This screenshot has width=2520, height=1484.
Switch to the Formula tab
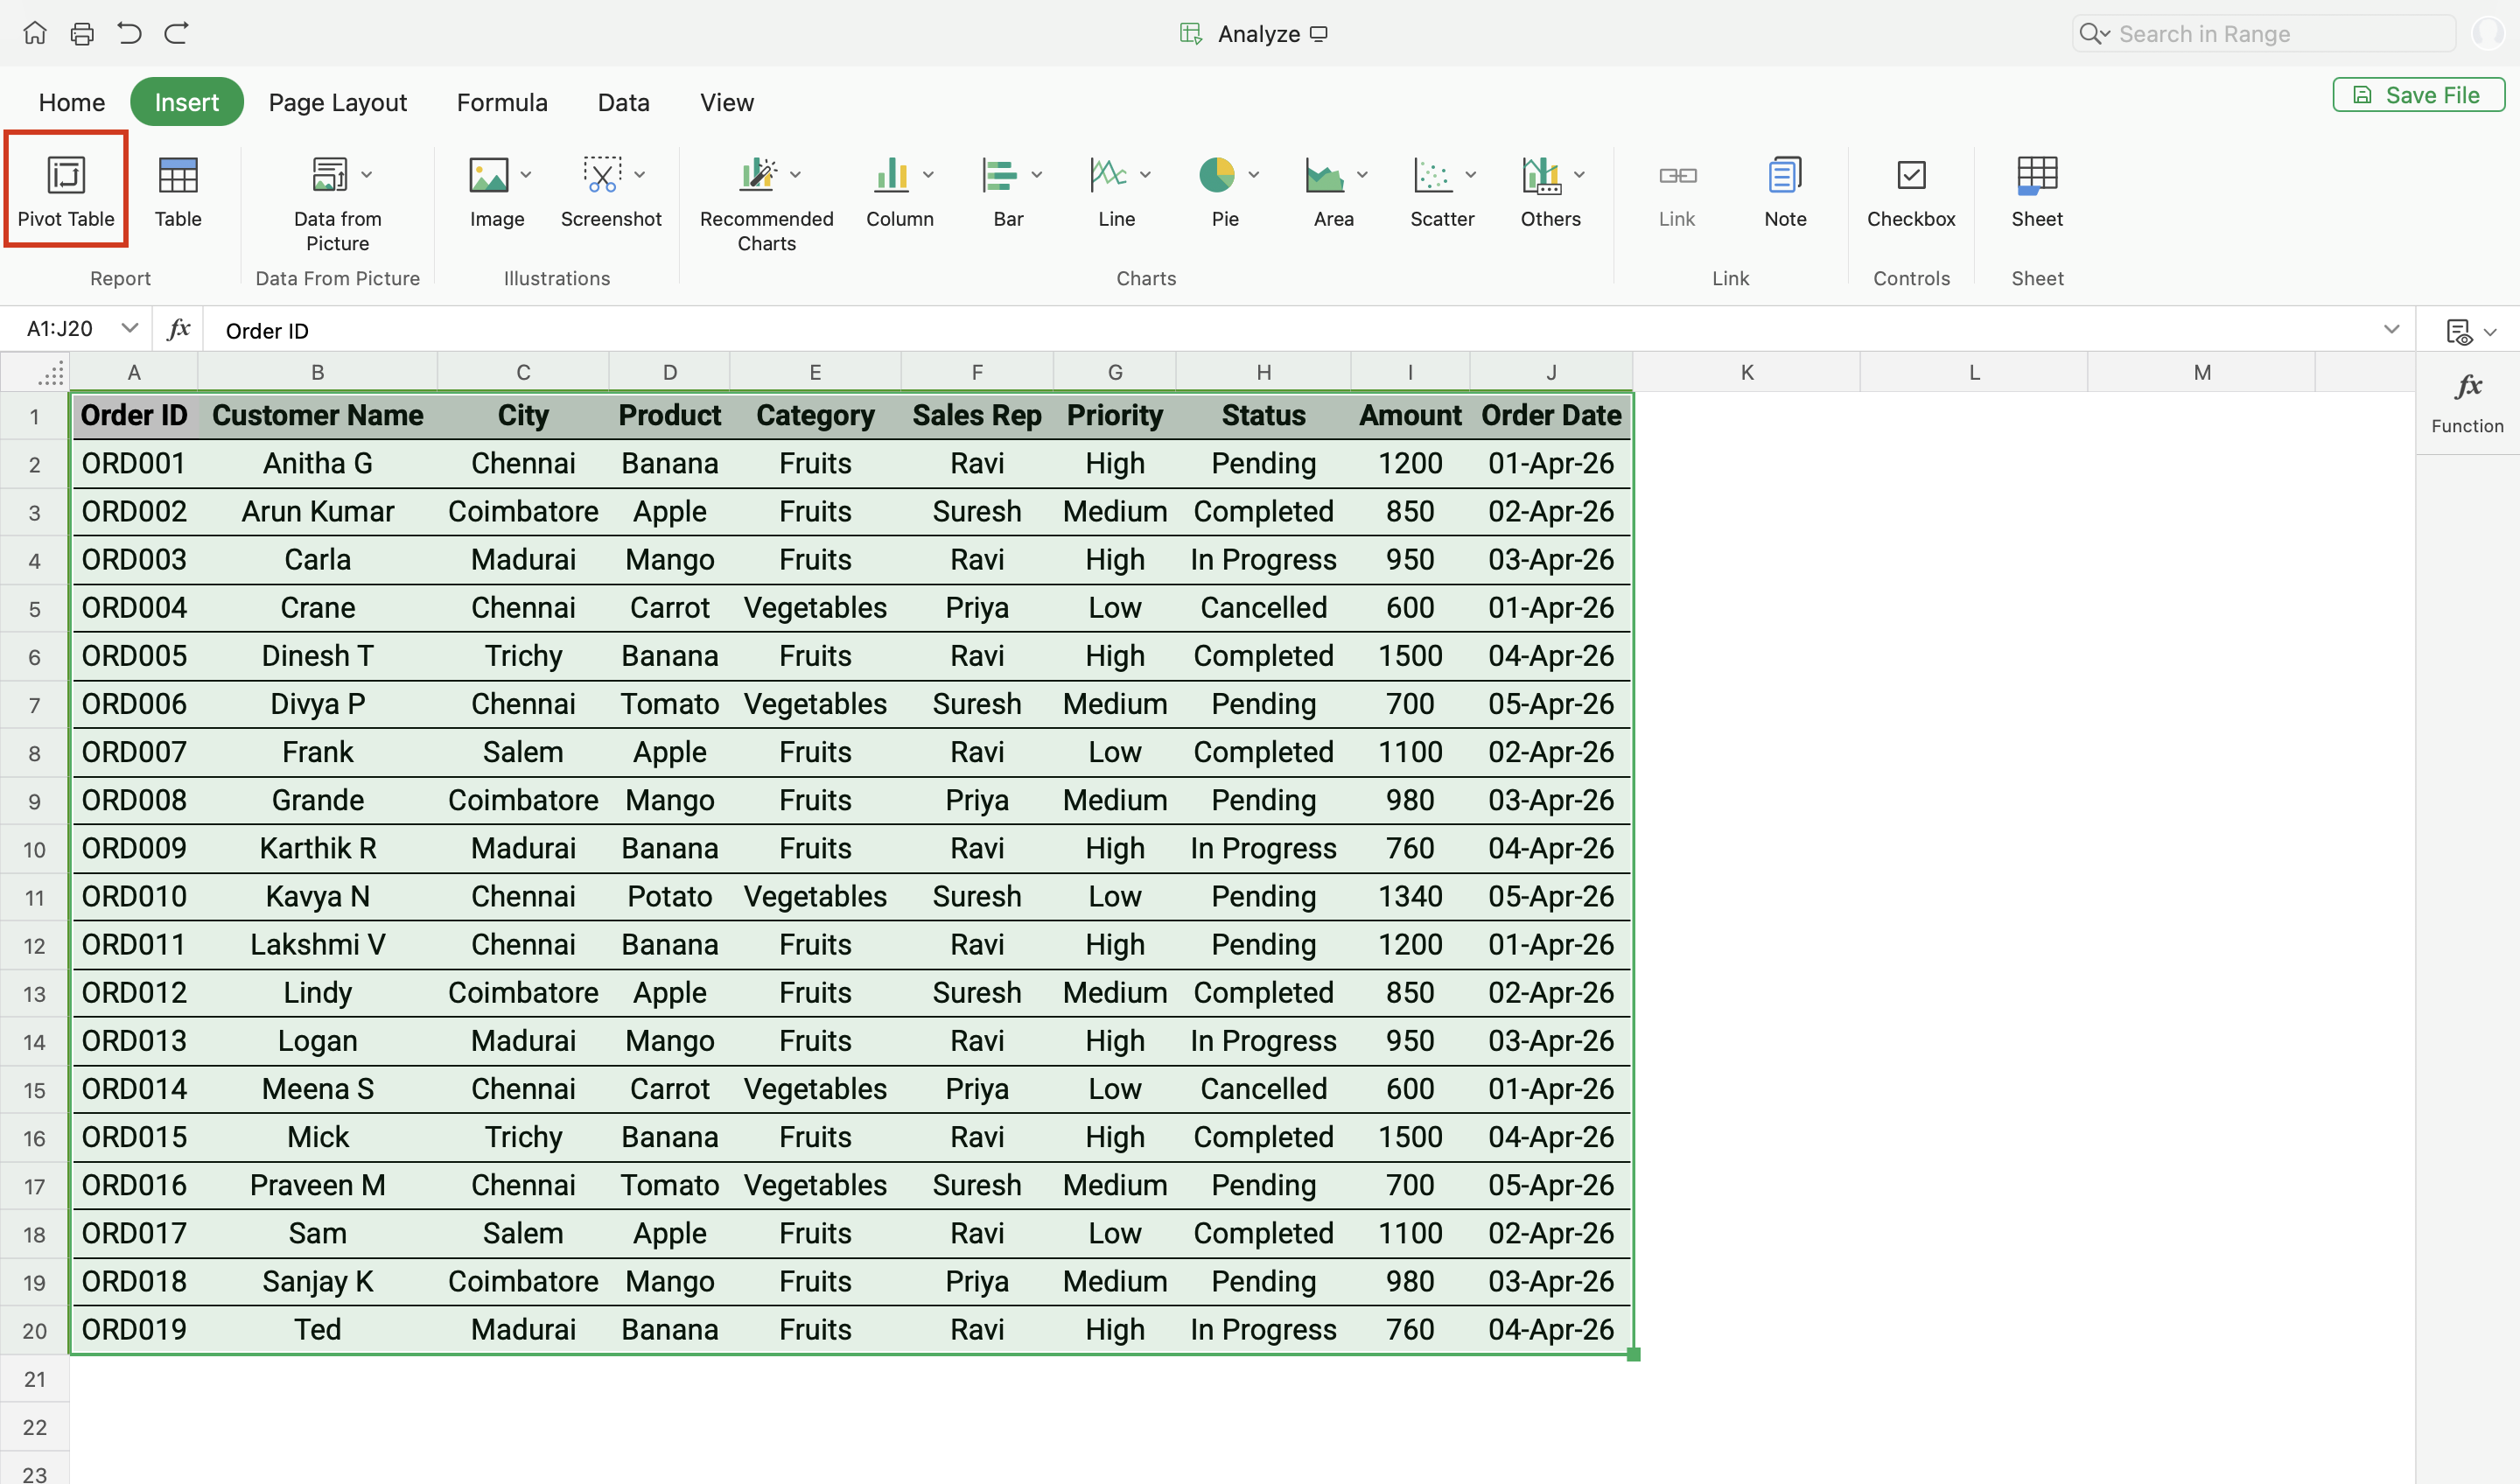click(502, 102)
